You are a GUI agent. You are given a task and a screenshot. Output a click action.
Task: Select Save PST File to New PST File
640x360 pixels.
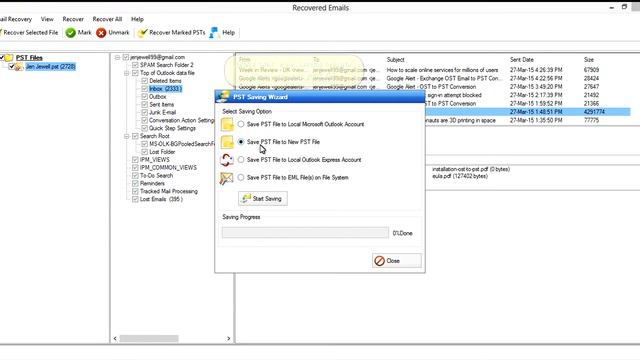tap(241, 142)
